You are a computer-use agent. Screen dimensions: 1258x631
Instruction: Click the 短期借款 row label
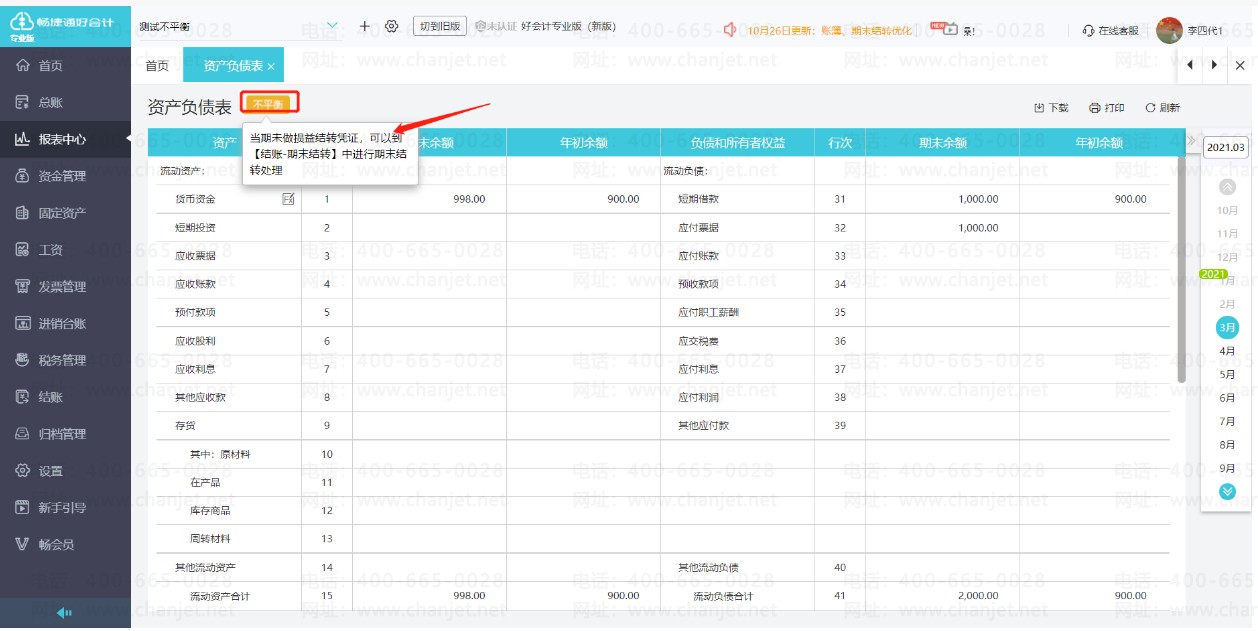pyautogui.click(x=698, y=199)
